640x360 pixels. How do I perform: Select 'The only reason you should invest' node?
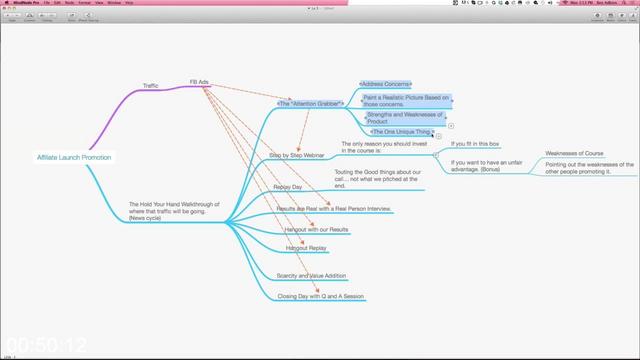coord(384,147)
